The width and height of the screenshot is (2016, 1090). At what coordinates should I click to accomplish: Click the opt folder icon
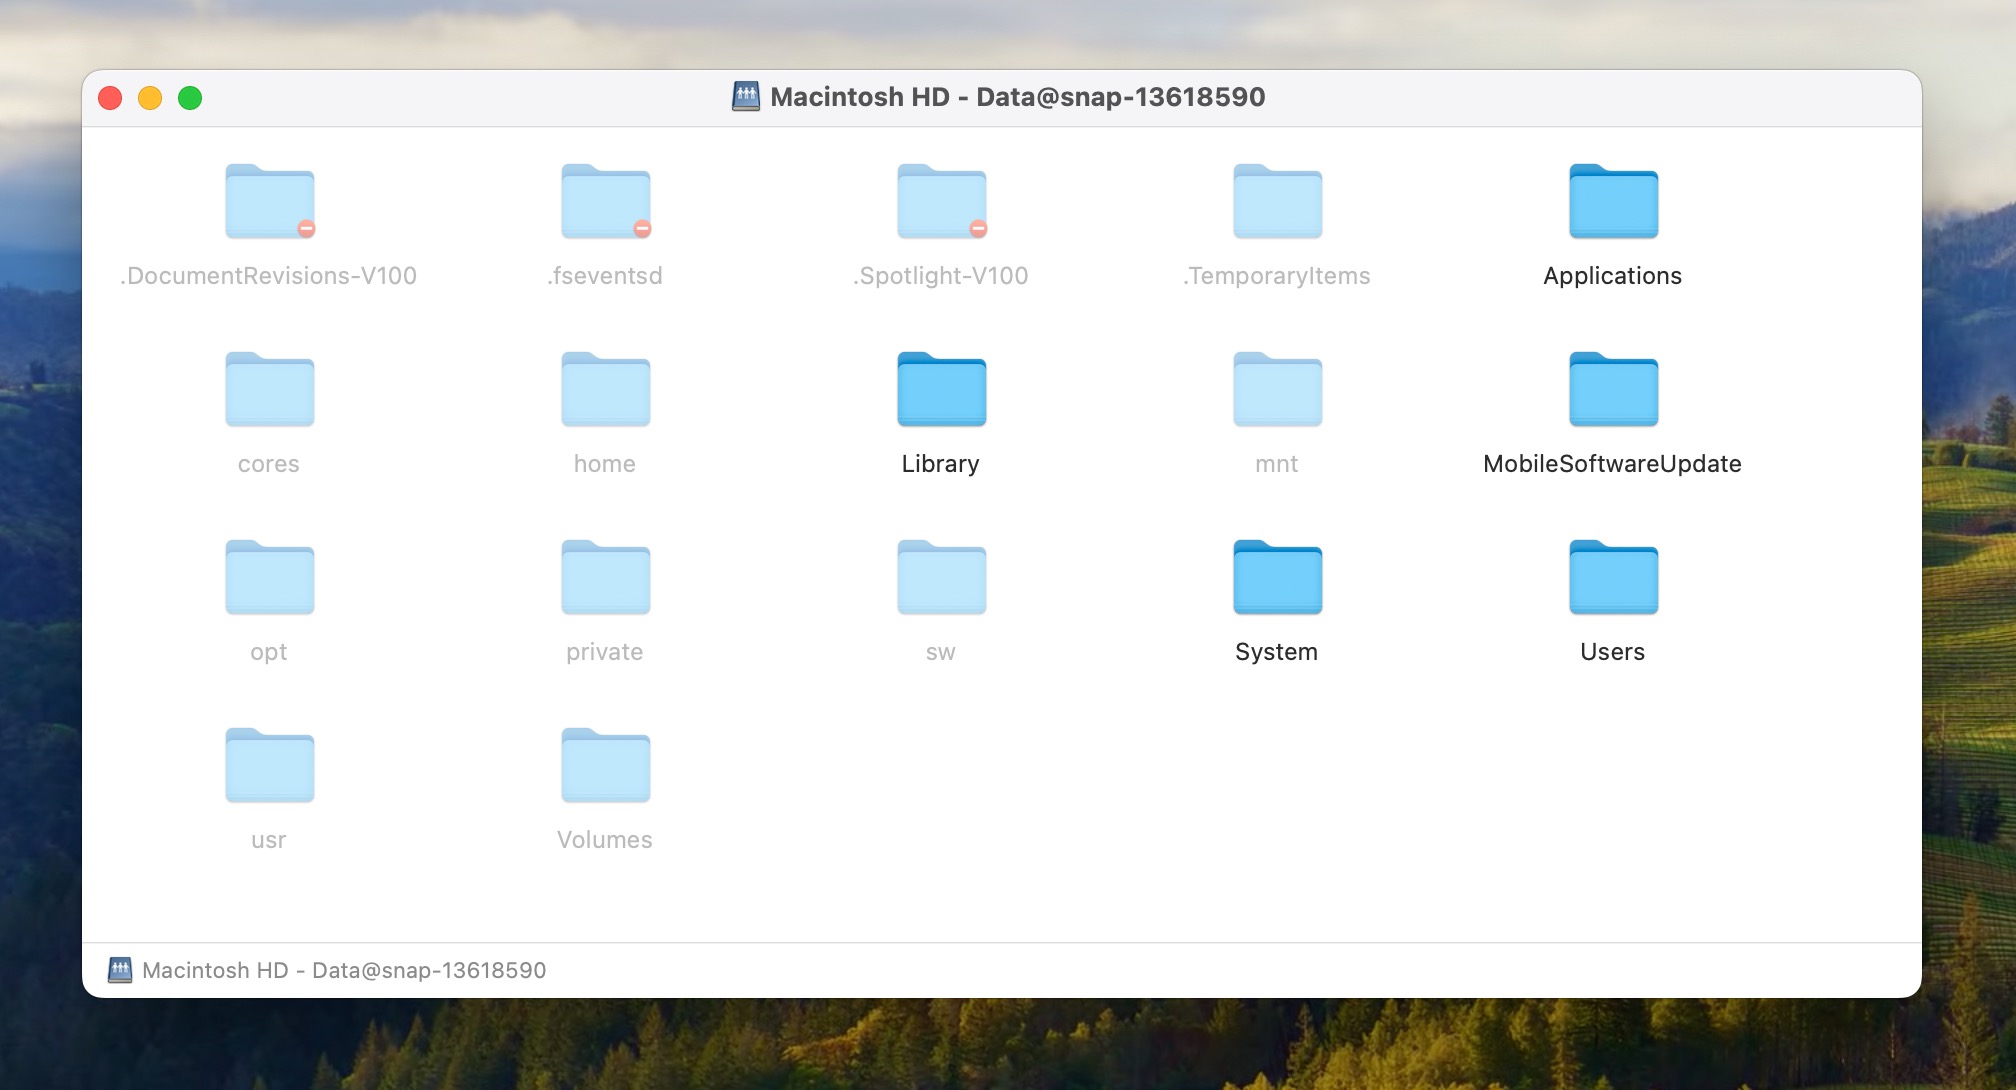pyautogui.click(x=269, y=578)
